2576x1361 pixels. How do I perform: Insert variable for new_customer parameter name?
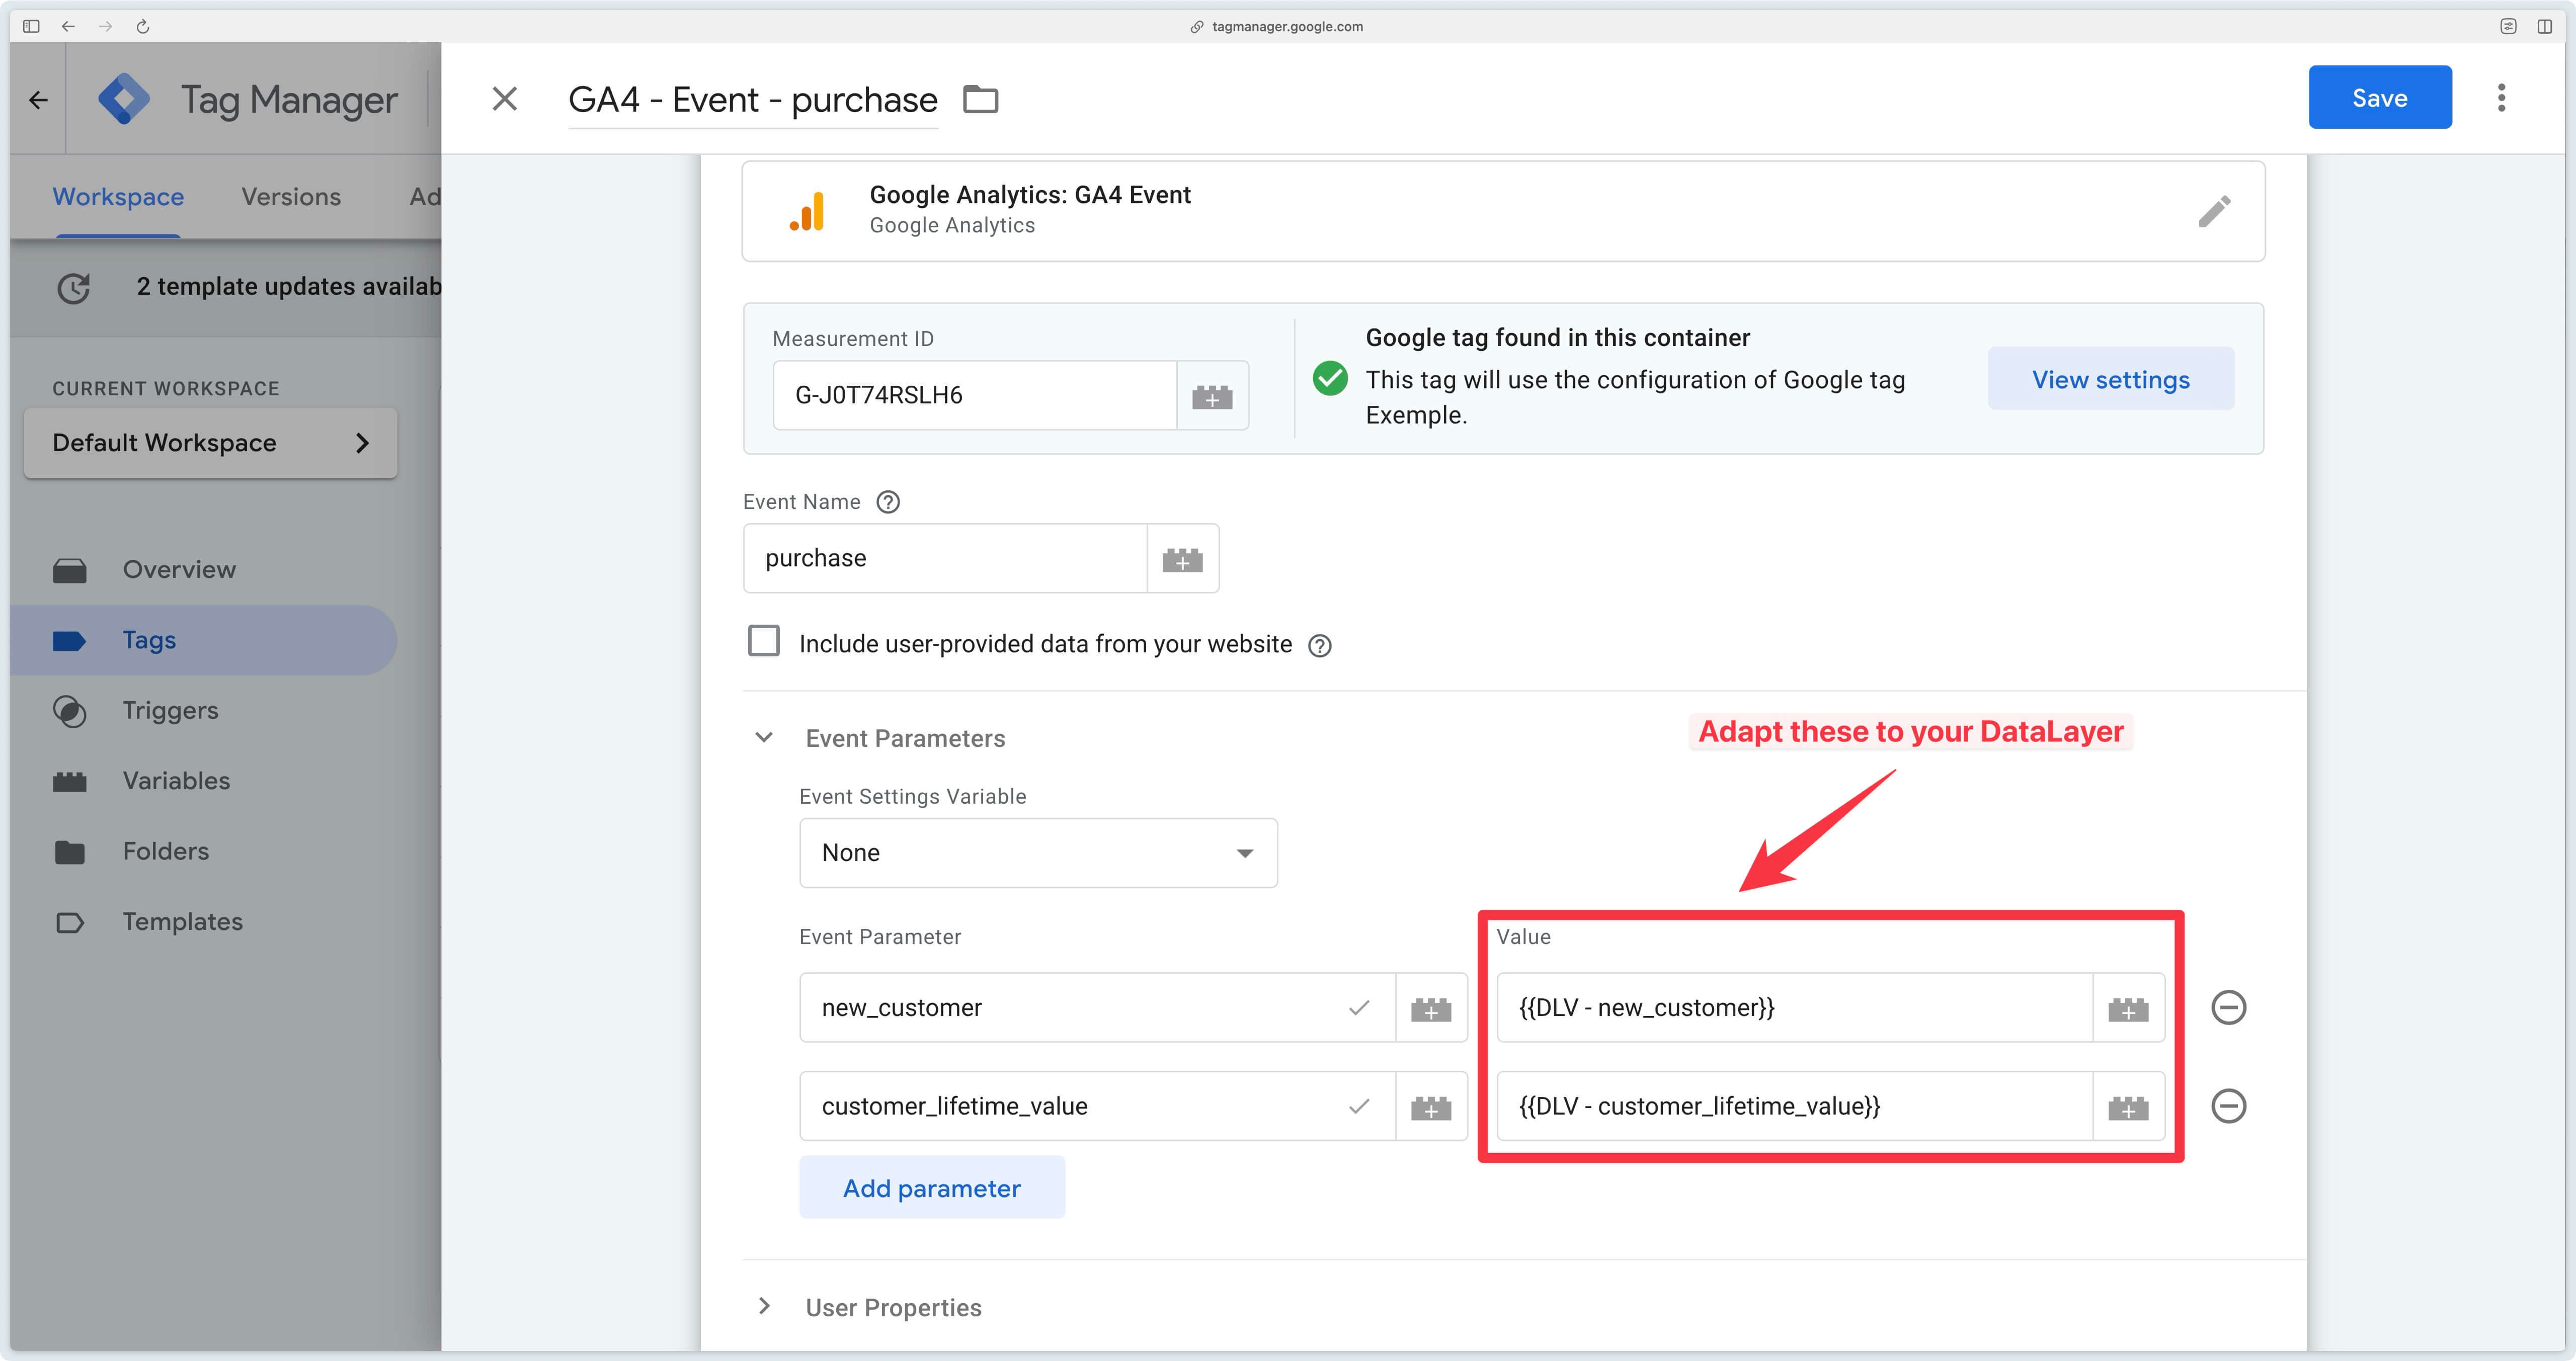pos(1431,1008)
